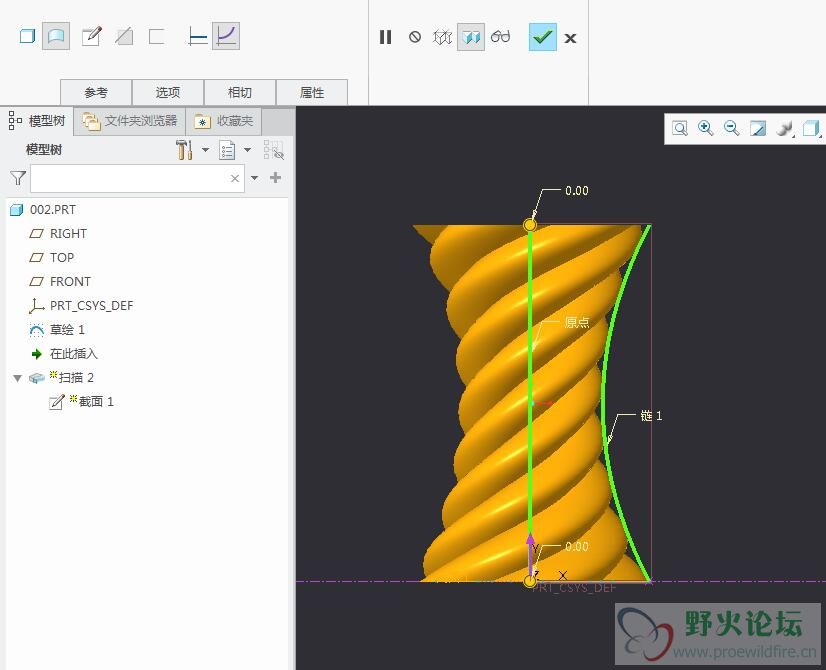826x670 pixels.
Task: Open the 属性 tab
Action: (x=312, y=93)
